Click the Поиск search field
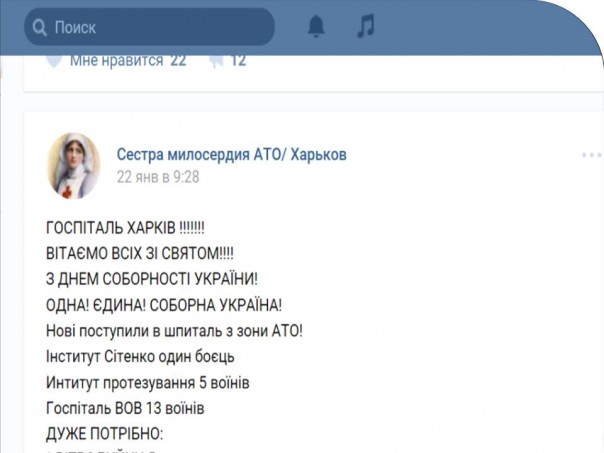Screen dimensions: 604x453 [149, 27]
